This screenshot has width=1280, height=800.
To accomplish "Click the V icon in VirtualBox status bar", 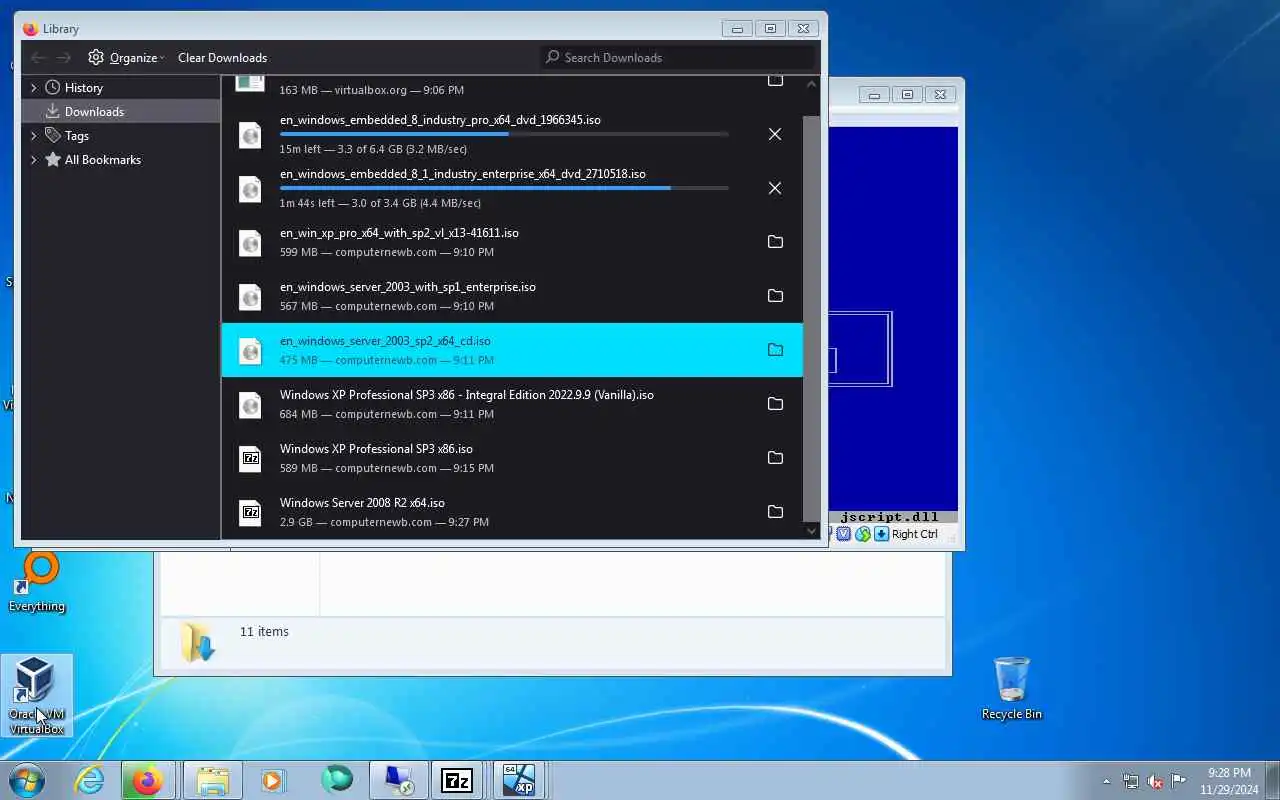I will point(844,534).
